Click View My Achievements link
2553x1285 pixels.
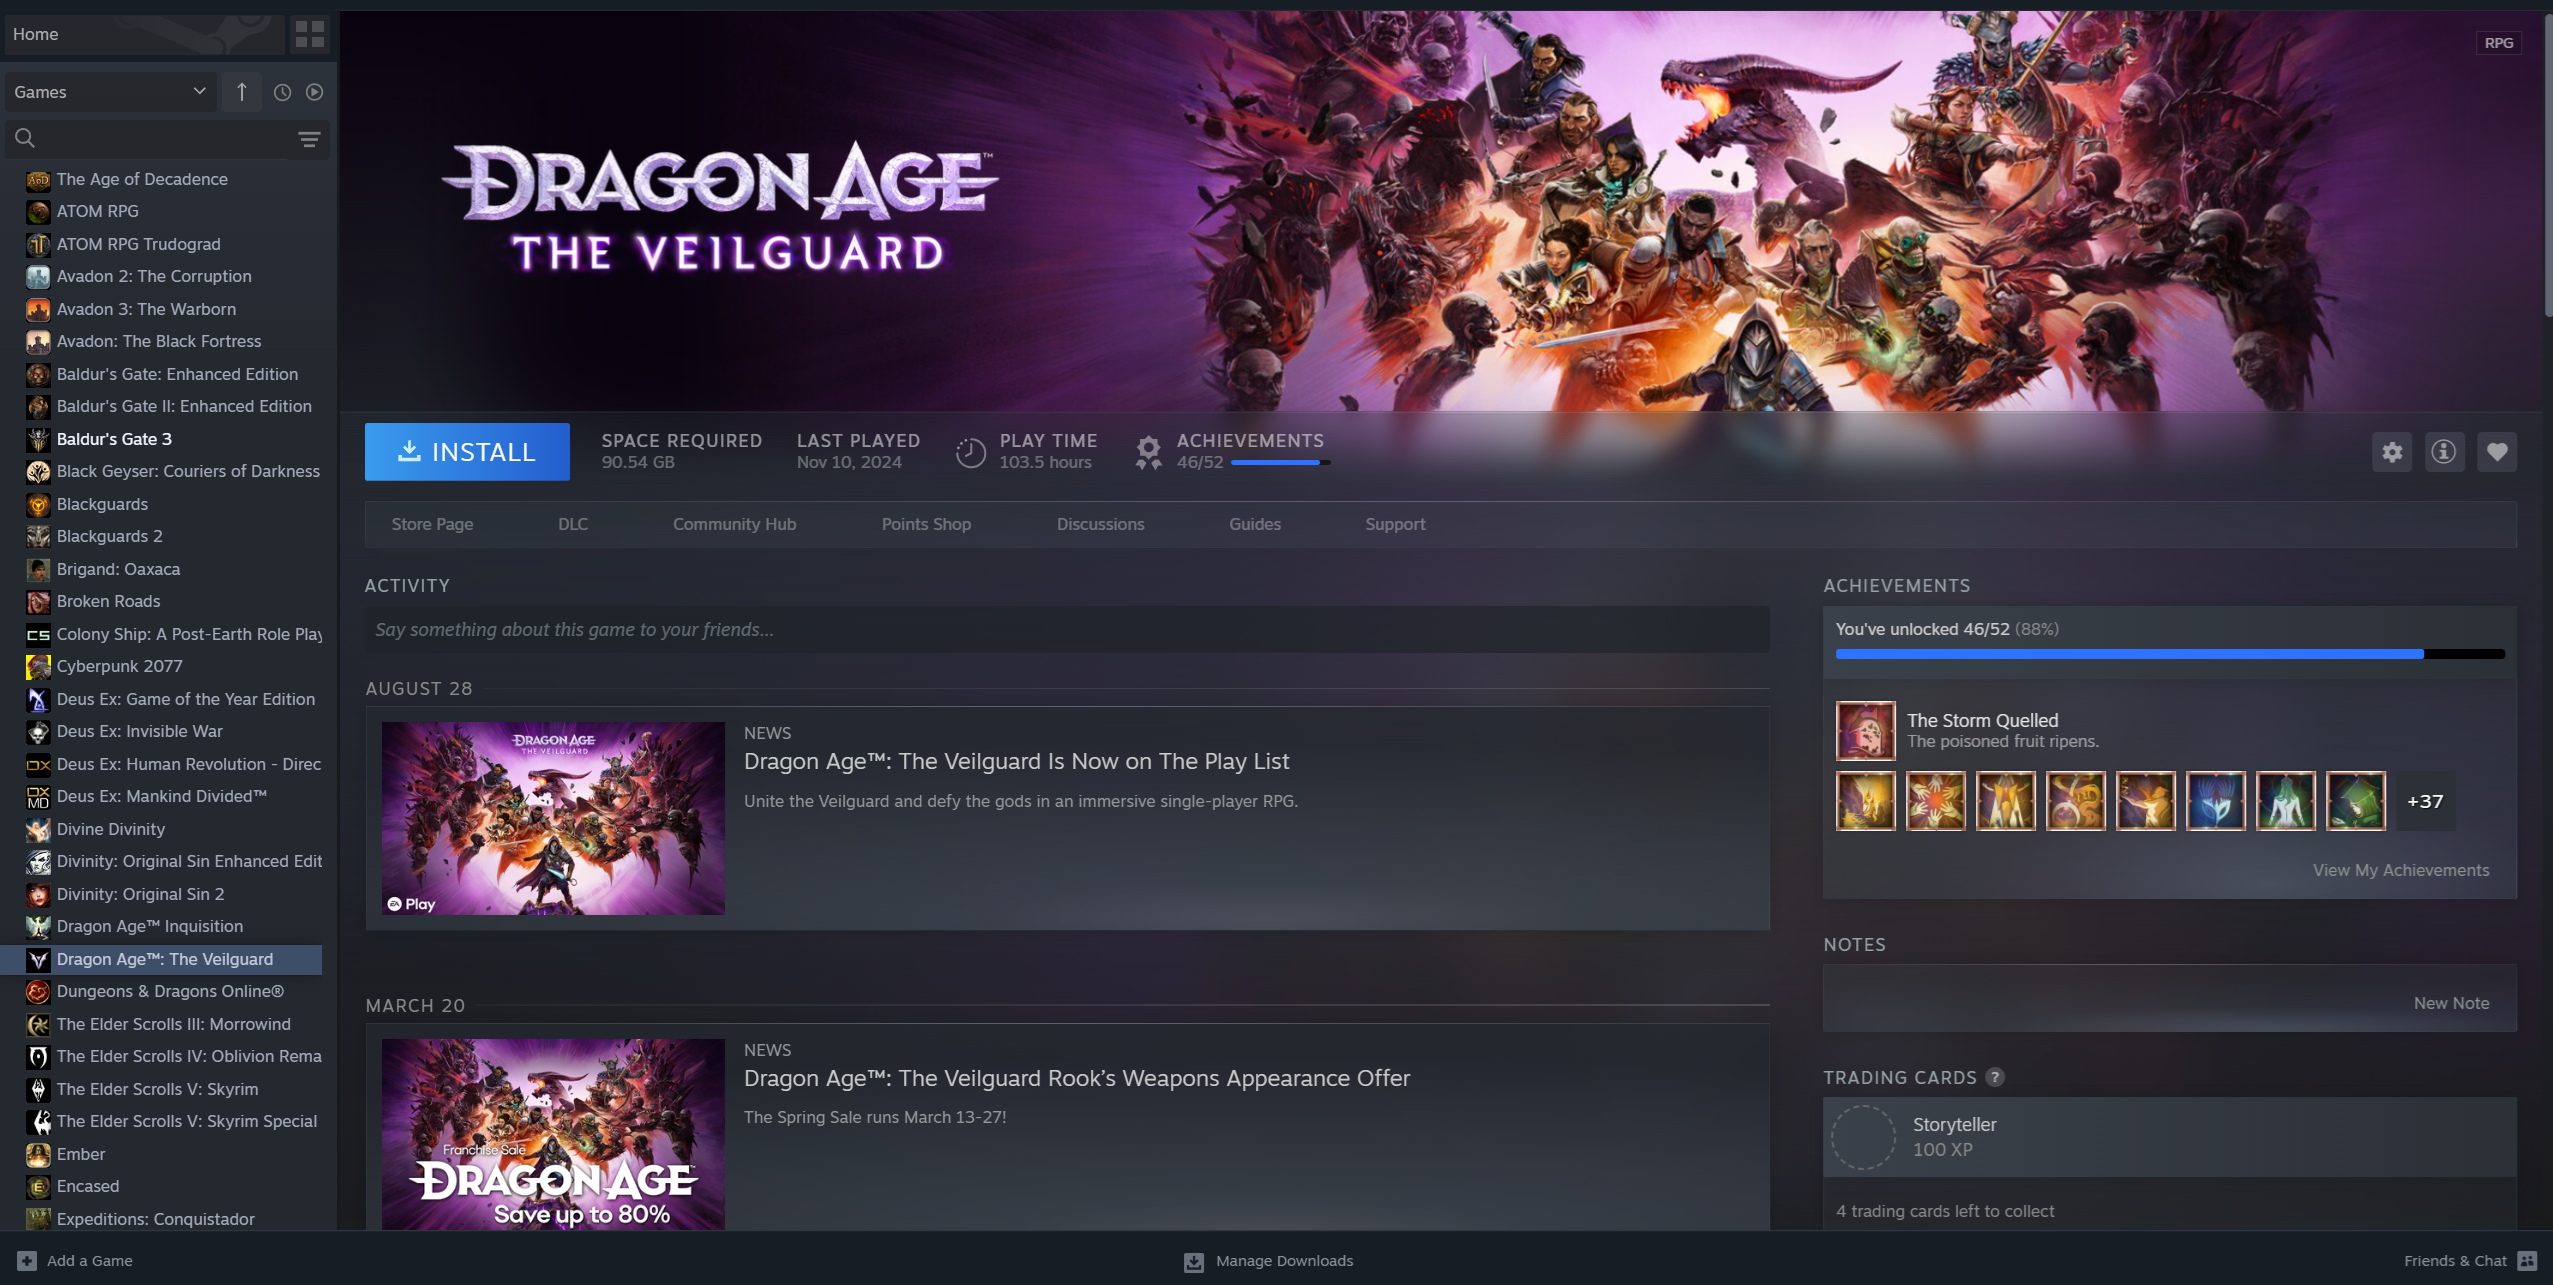pyautogui.click(x=2401, y=870)
